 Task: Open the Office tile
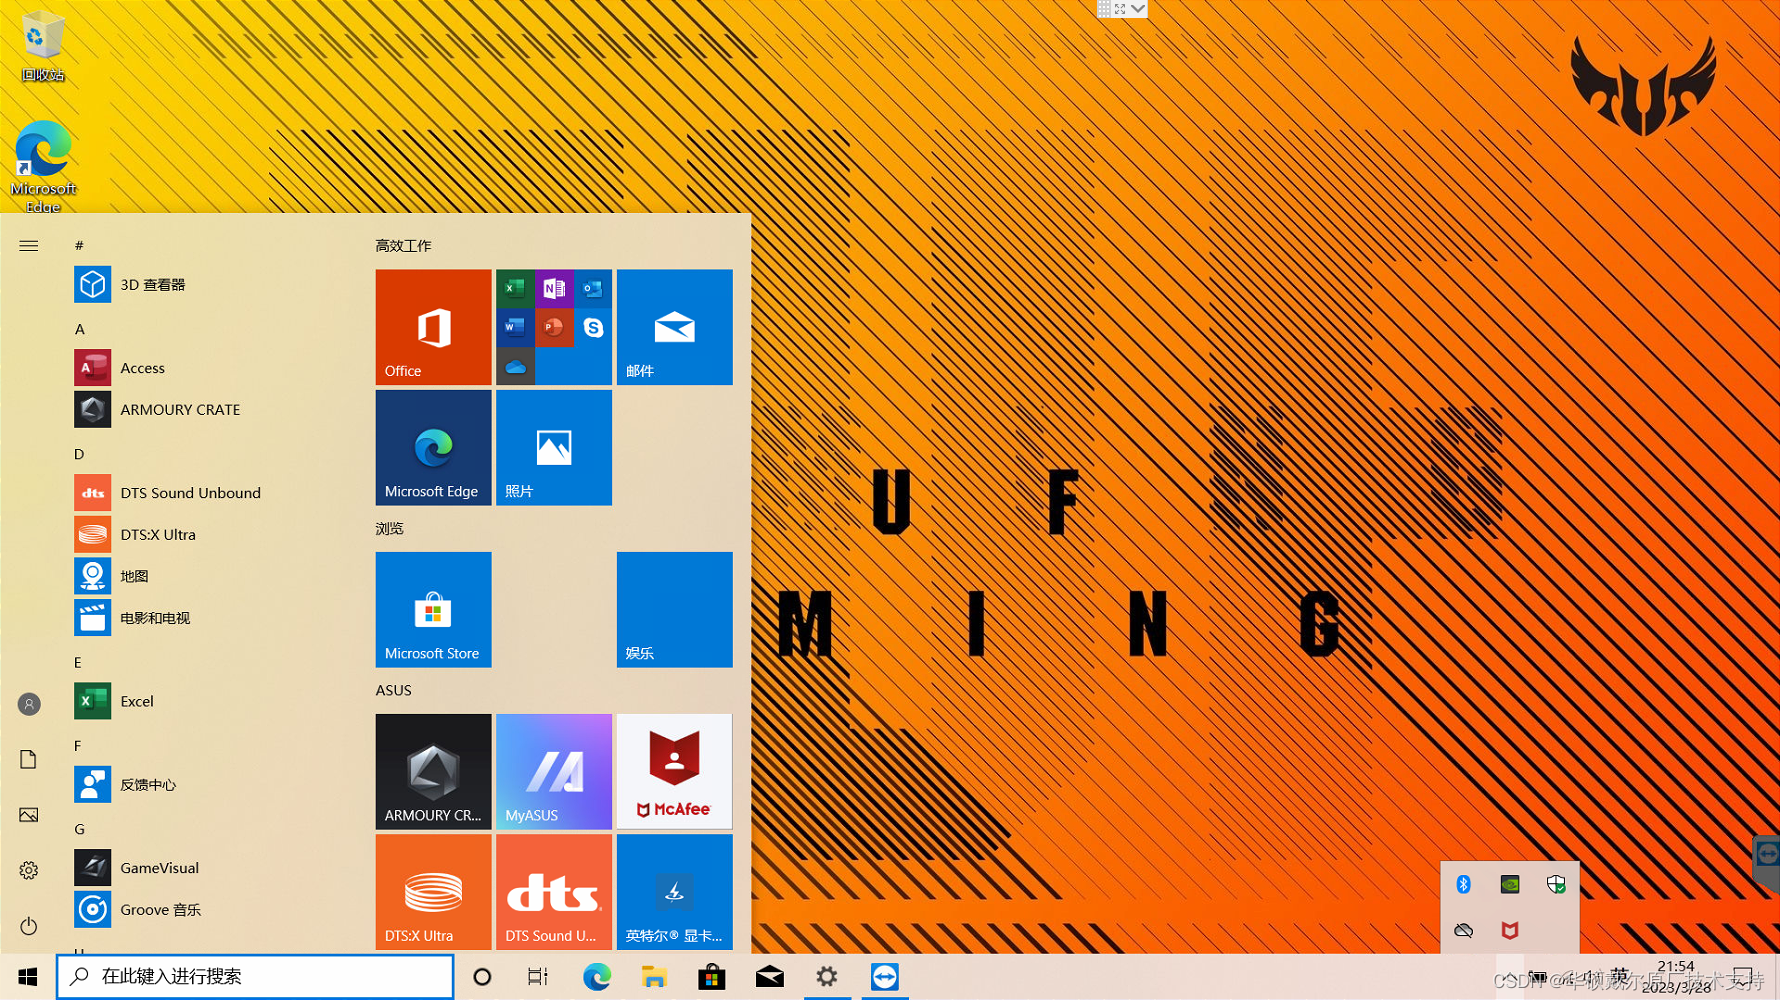(x=433, y=327)
